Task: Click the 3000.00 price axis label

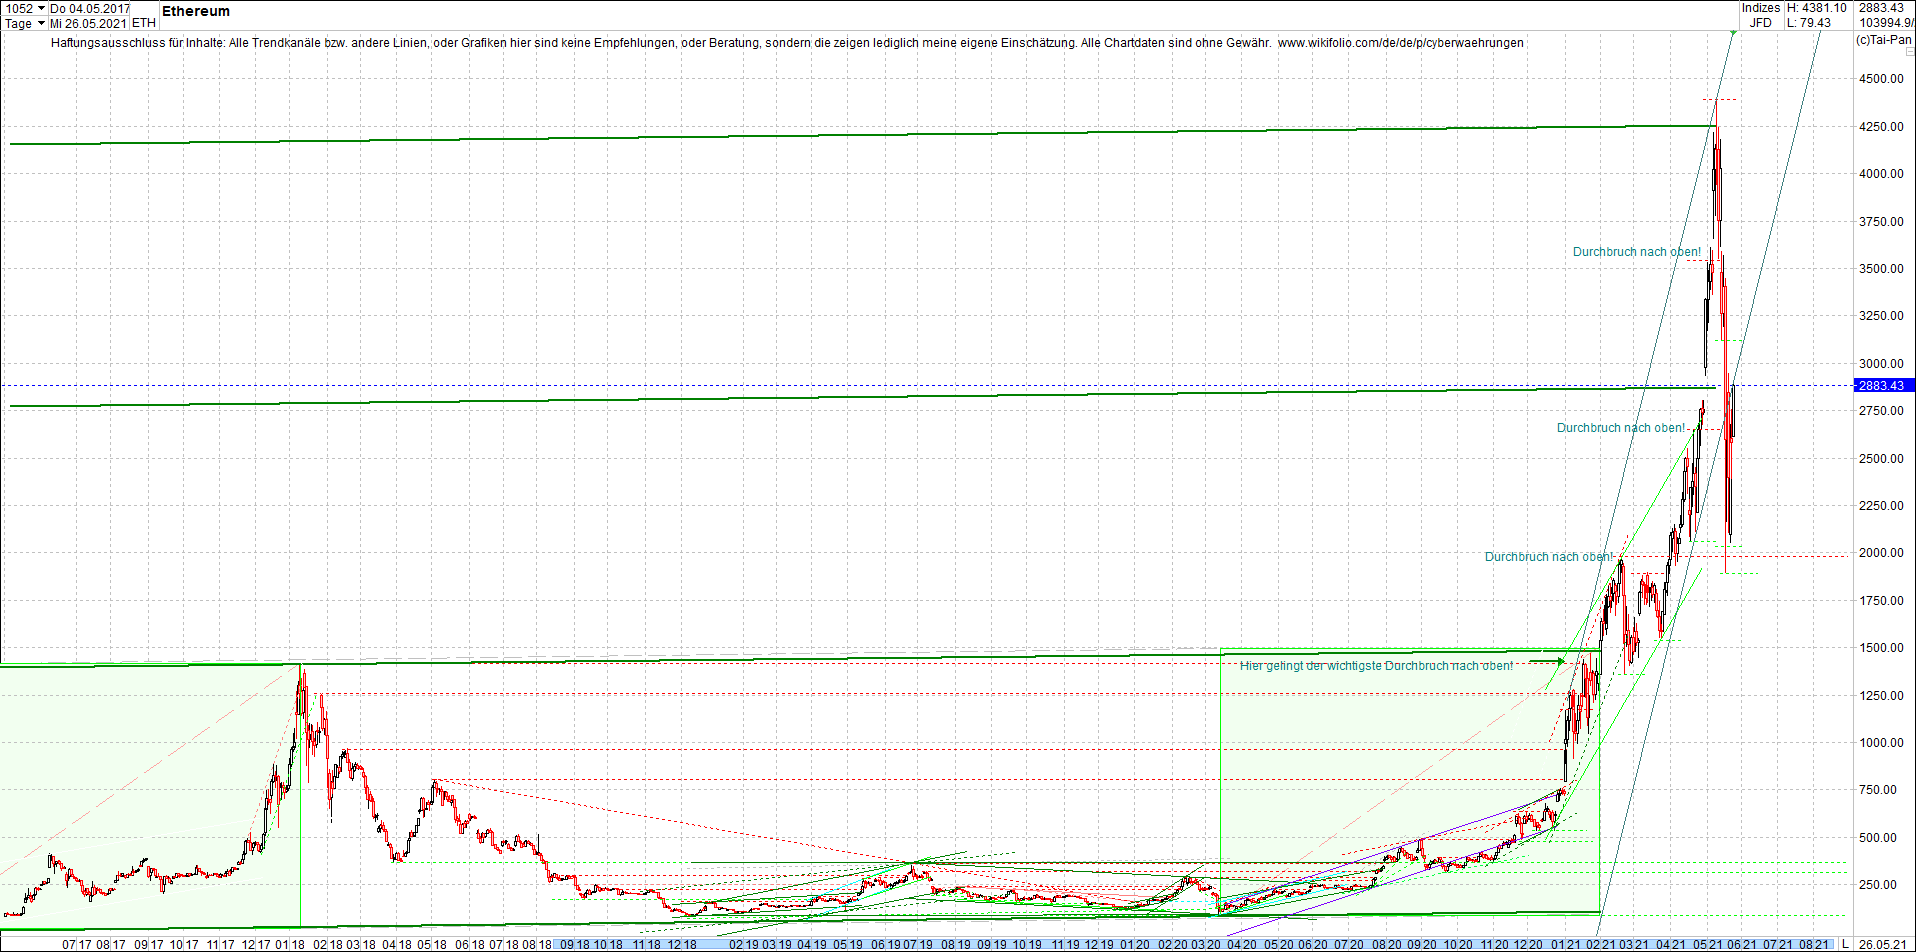Action: (x=1882, y=364)
